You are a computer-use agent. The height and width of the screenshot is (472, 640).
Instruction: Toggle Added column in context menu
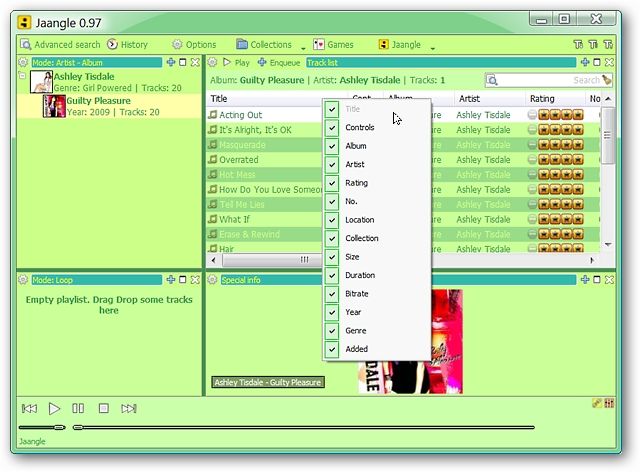pos(376,349)
